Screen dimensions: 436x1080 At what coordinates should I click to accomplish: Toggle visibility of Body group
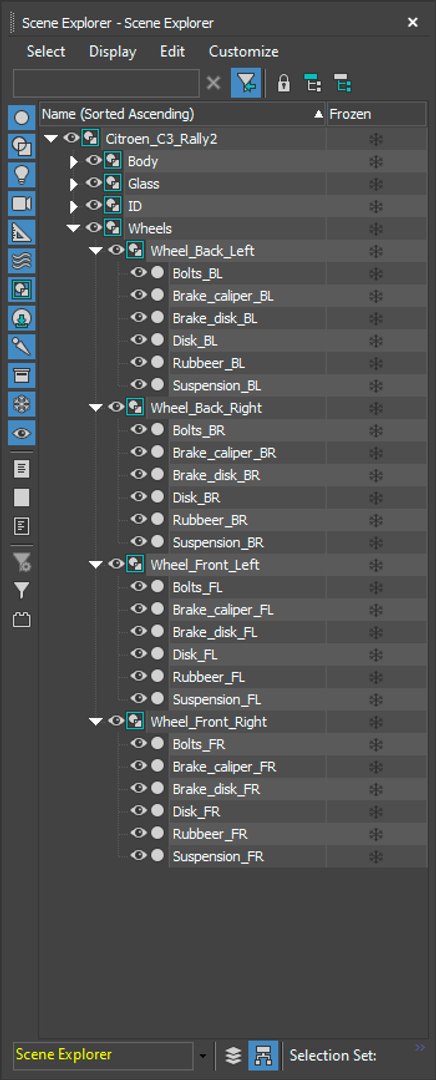(93, 161)
